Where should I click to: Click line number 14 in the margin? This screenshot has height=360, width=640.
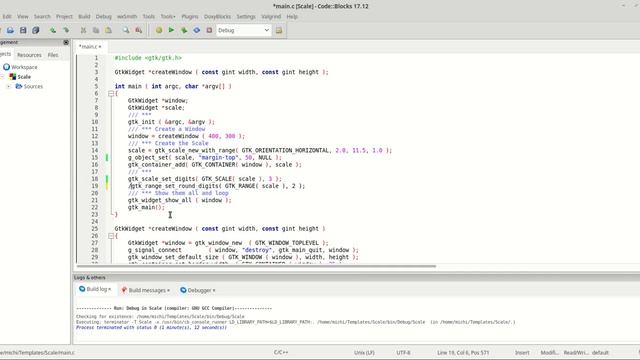[x=95, y=150]
